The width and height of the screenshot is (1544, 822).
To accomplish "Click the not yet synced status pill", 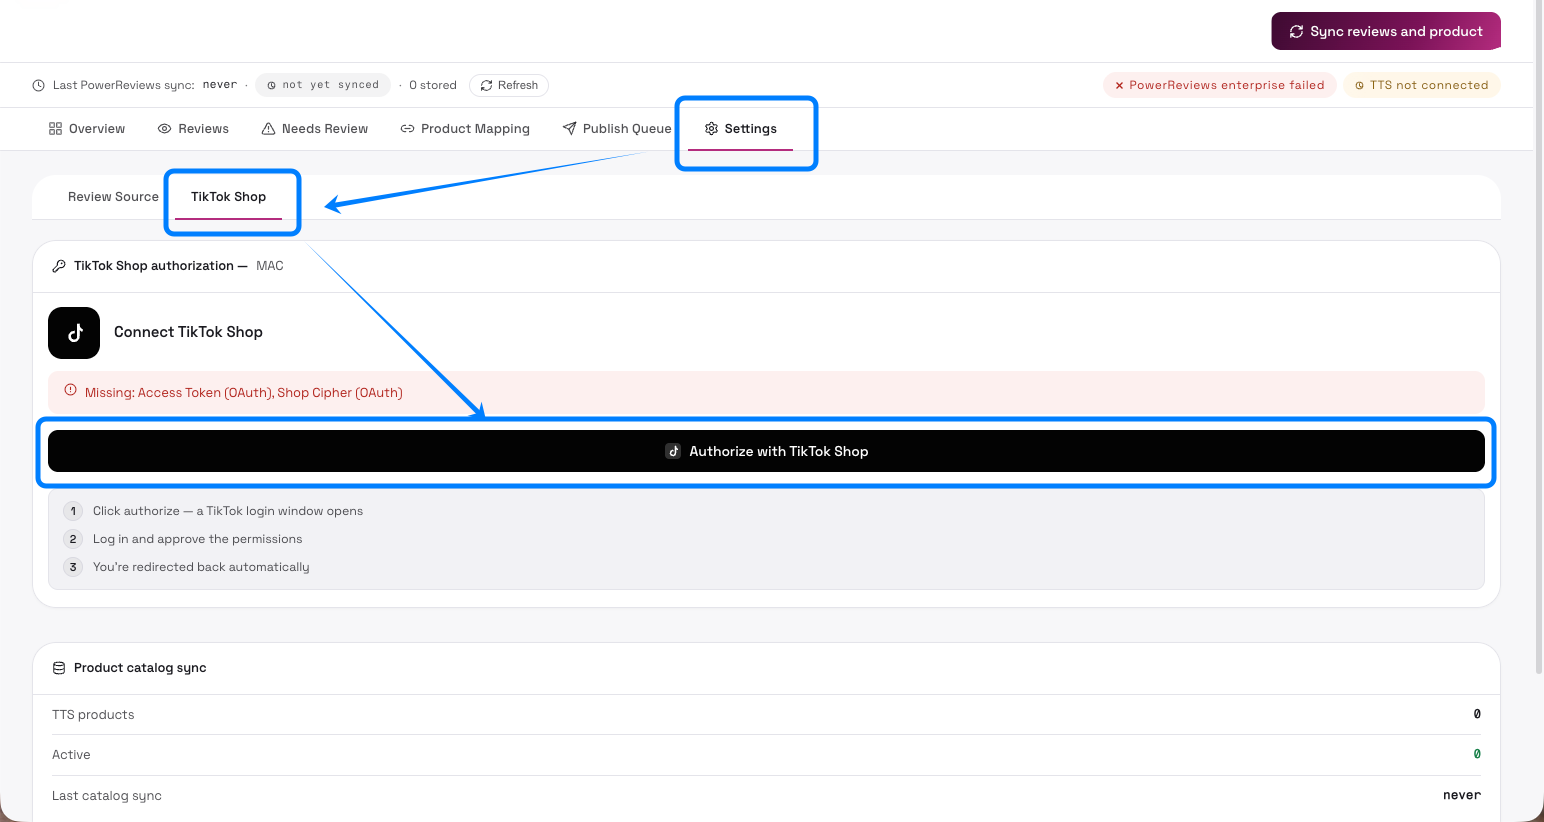I will (x=323, y=85).
